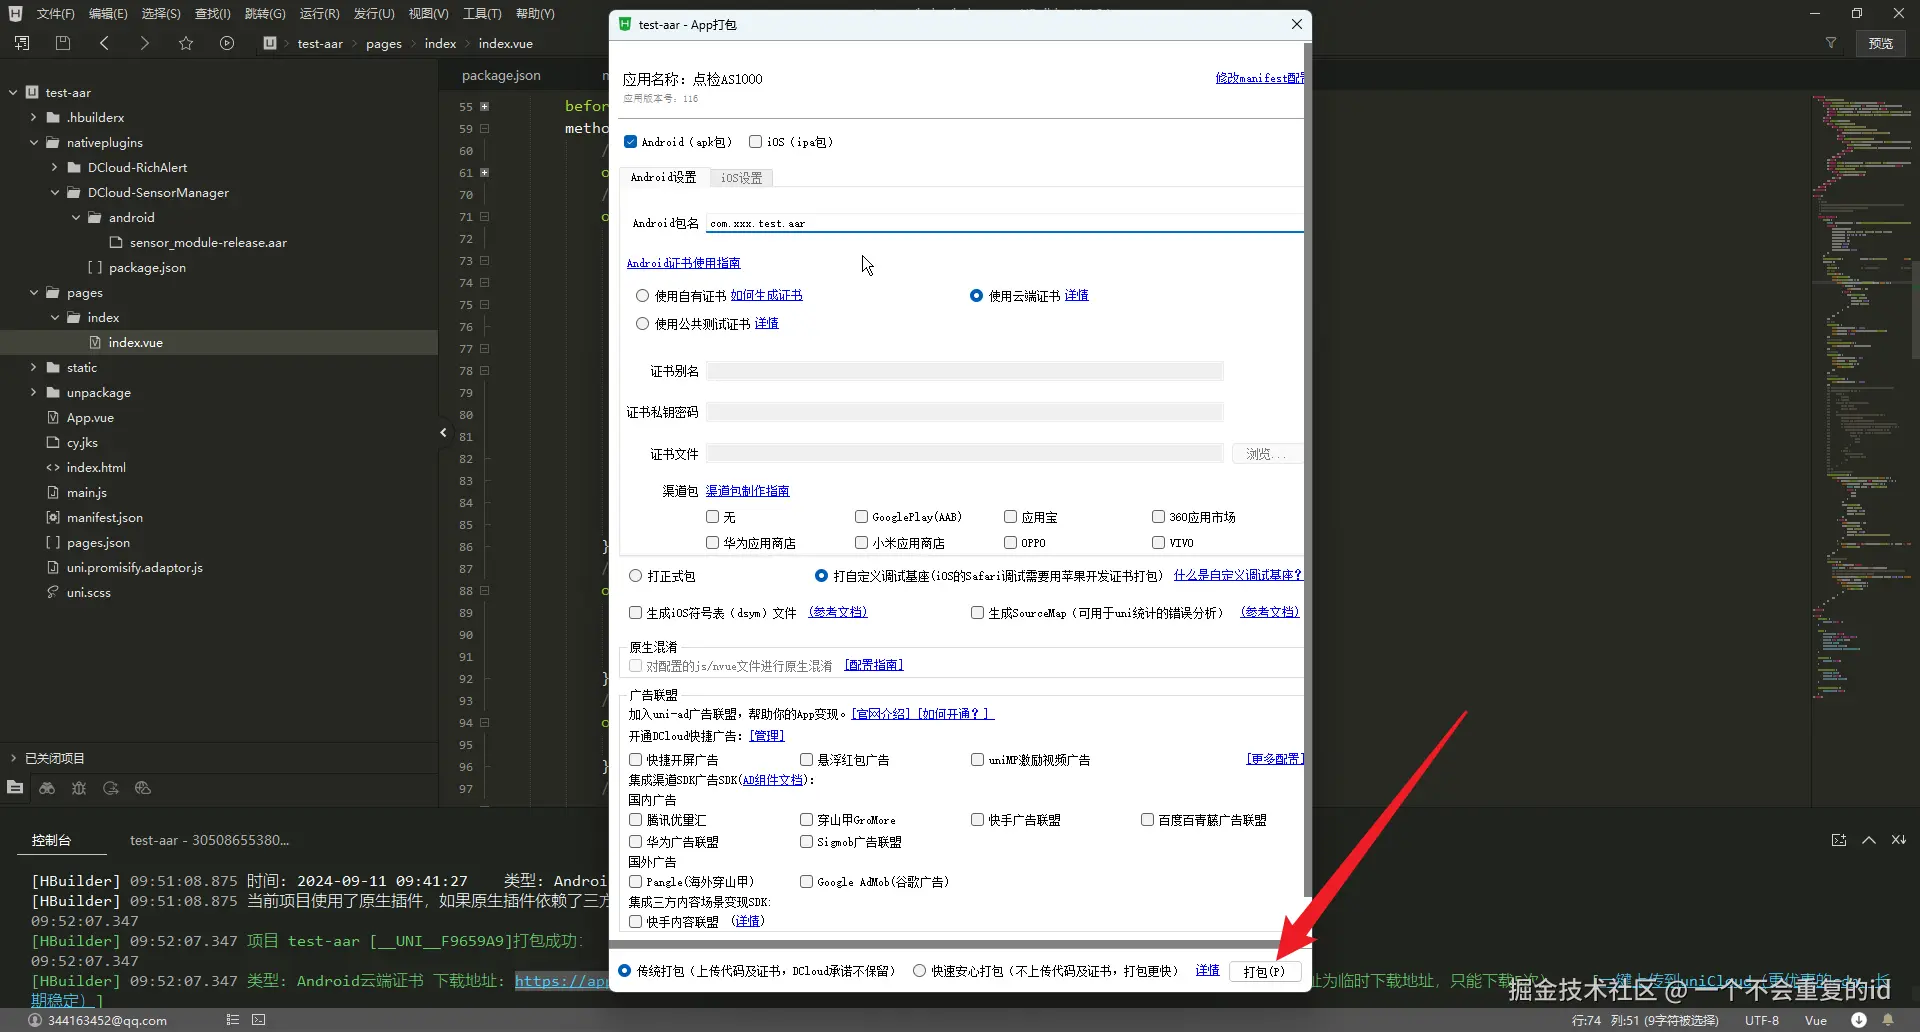The width and height of the screenshot is (1920, 1032).
Task: Click the Android包名 input field
Action: pyautogui.click(x=1005, y=223)
